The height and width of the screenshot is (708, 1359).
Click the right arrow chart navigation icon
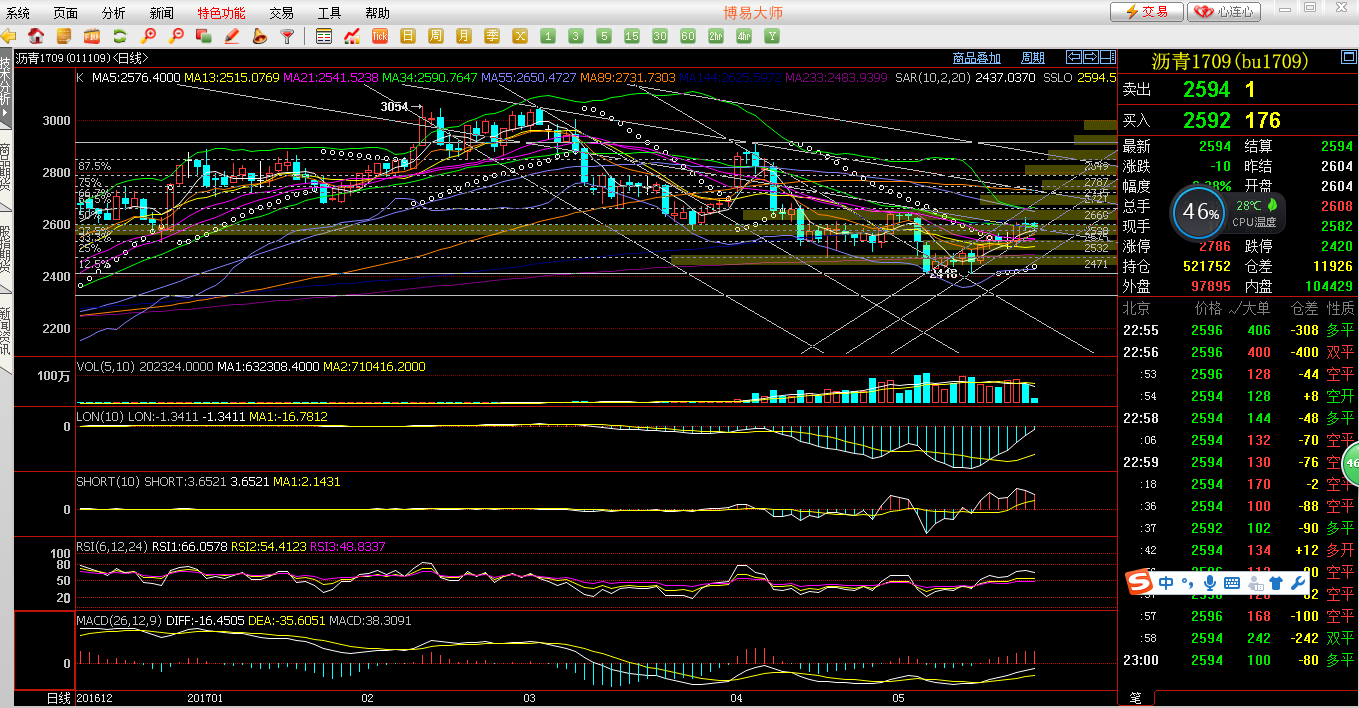pos(1091,57)
